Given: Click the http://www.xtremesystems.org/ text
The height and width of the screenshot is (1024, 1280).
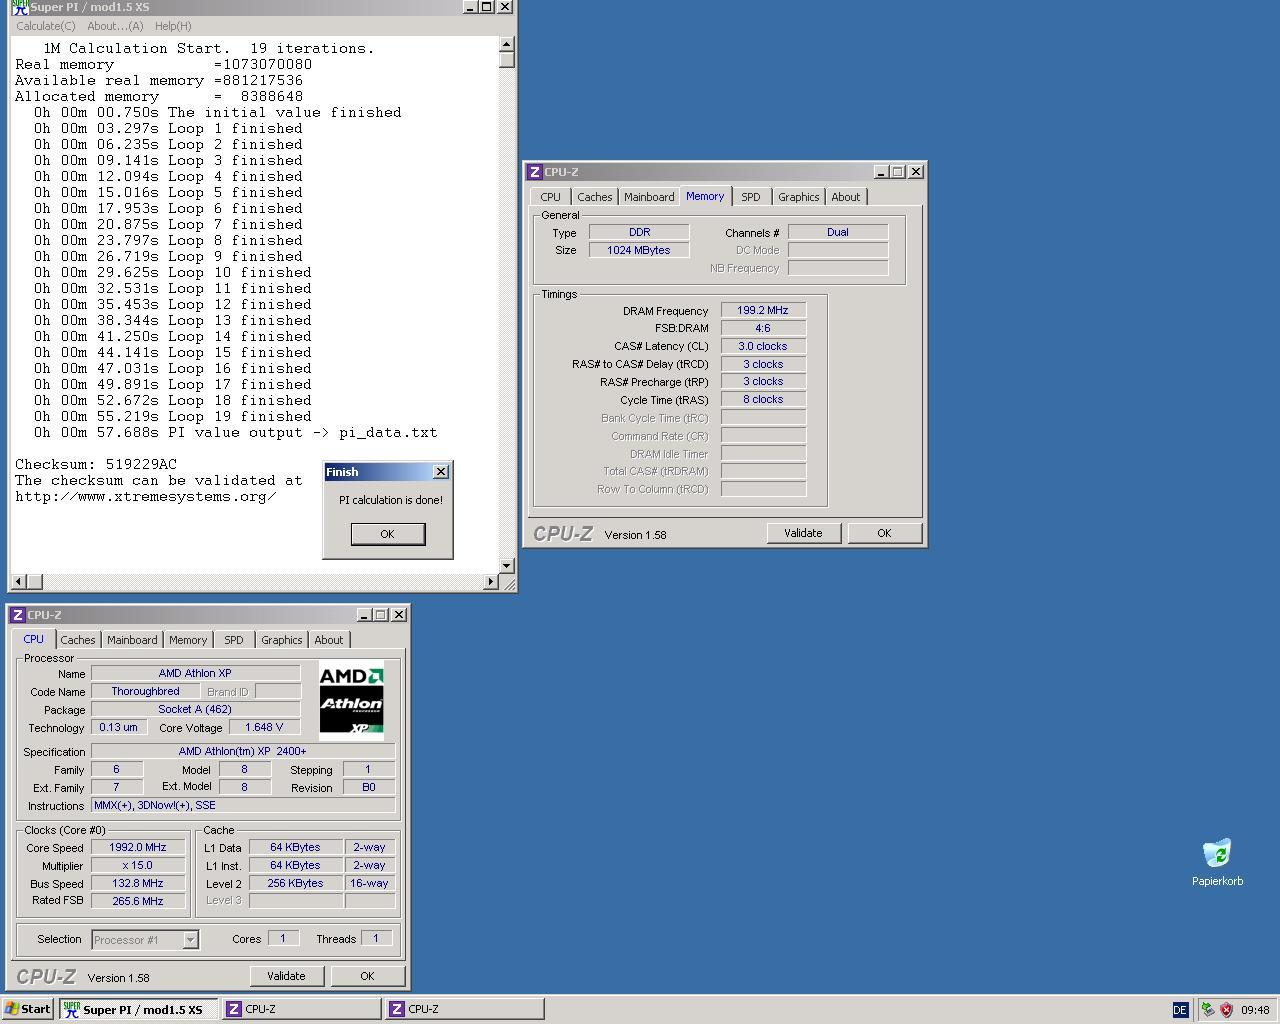Looking at the screenshot, I should [146, 496].
